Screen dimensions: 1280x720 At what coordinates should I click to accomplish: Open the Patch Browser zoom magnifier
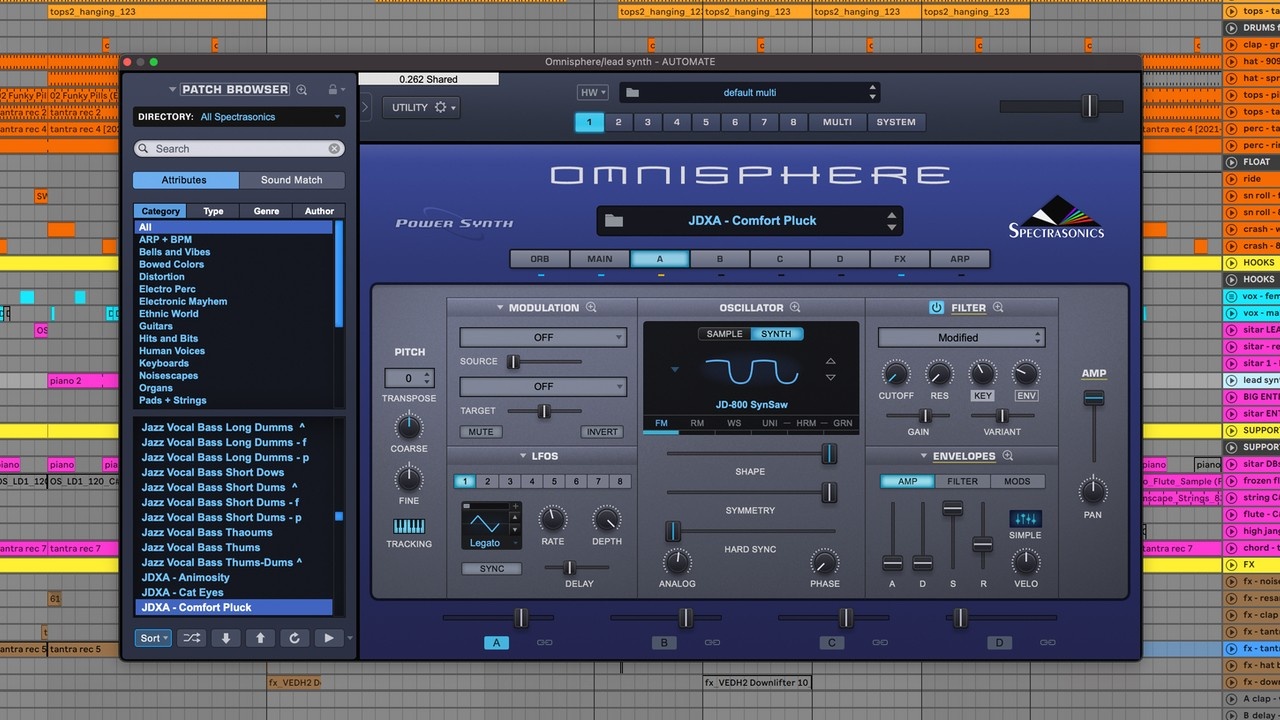coord(302,90)
